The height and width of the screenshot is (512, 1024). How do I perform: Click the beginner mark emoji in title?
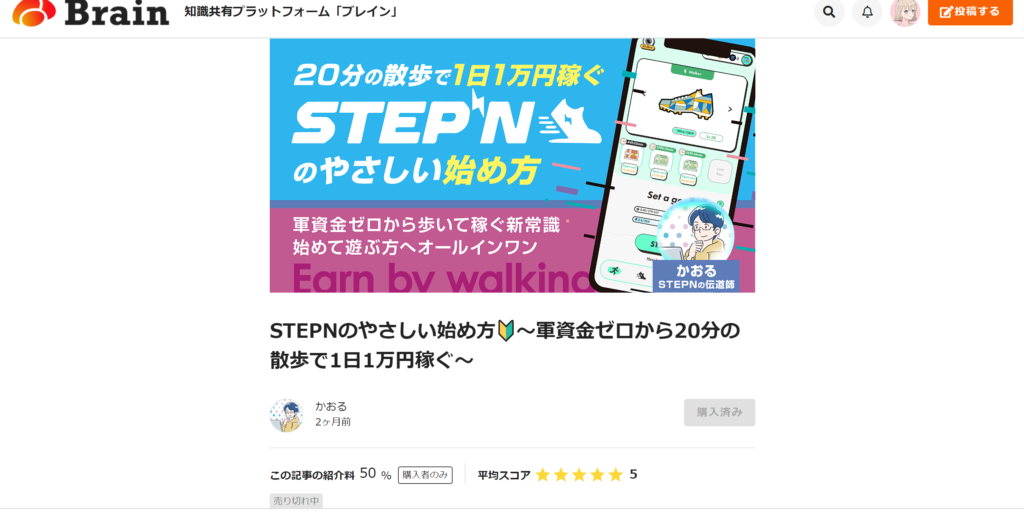(505, 331)
